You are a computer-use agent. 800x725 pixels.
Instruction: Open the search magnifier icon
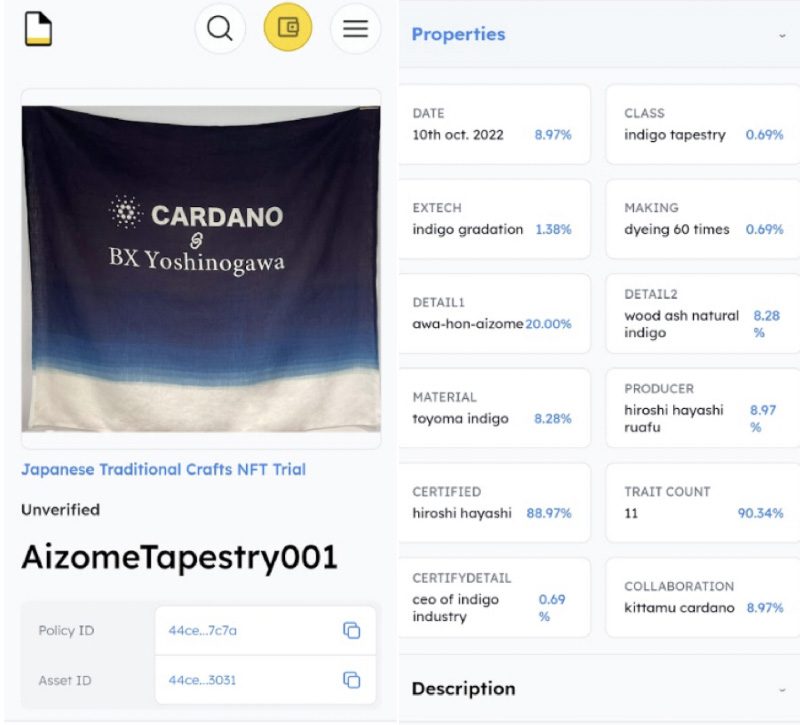(x=220, y=28)
